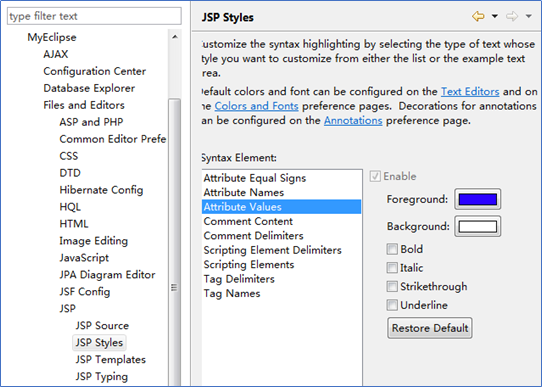Screen dimensions: 542x387
Task: Select Hibernate Config node
Action: tap(101, 190)
